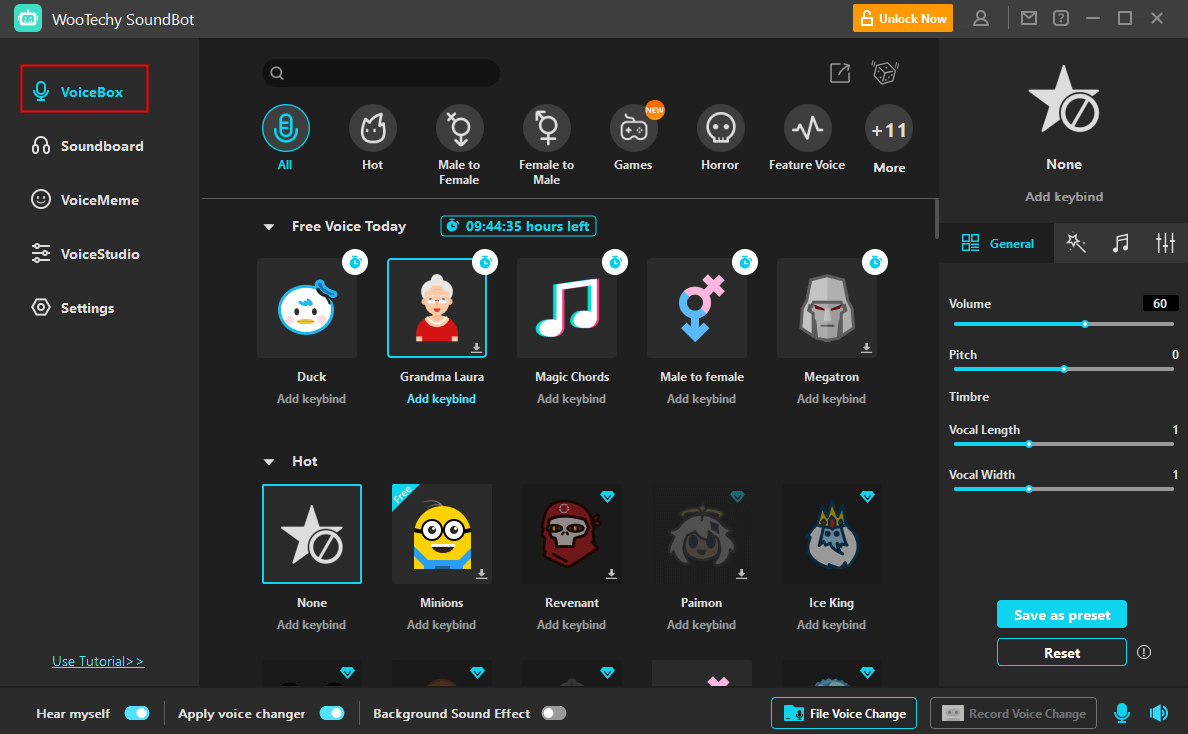
Task: Click the export share icon near search
Action: 840,73
